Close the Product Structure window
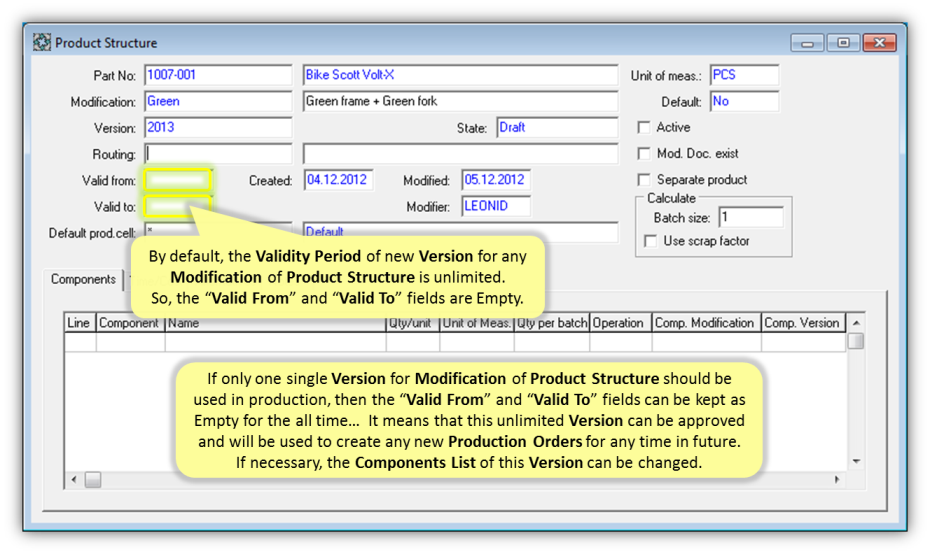Screen dimensions: 930x554 (x=879, y=43)
